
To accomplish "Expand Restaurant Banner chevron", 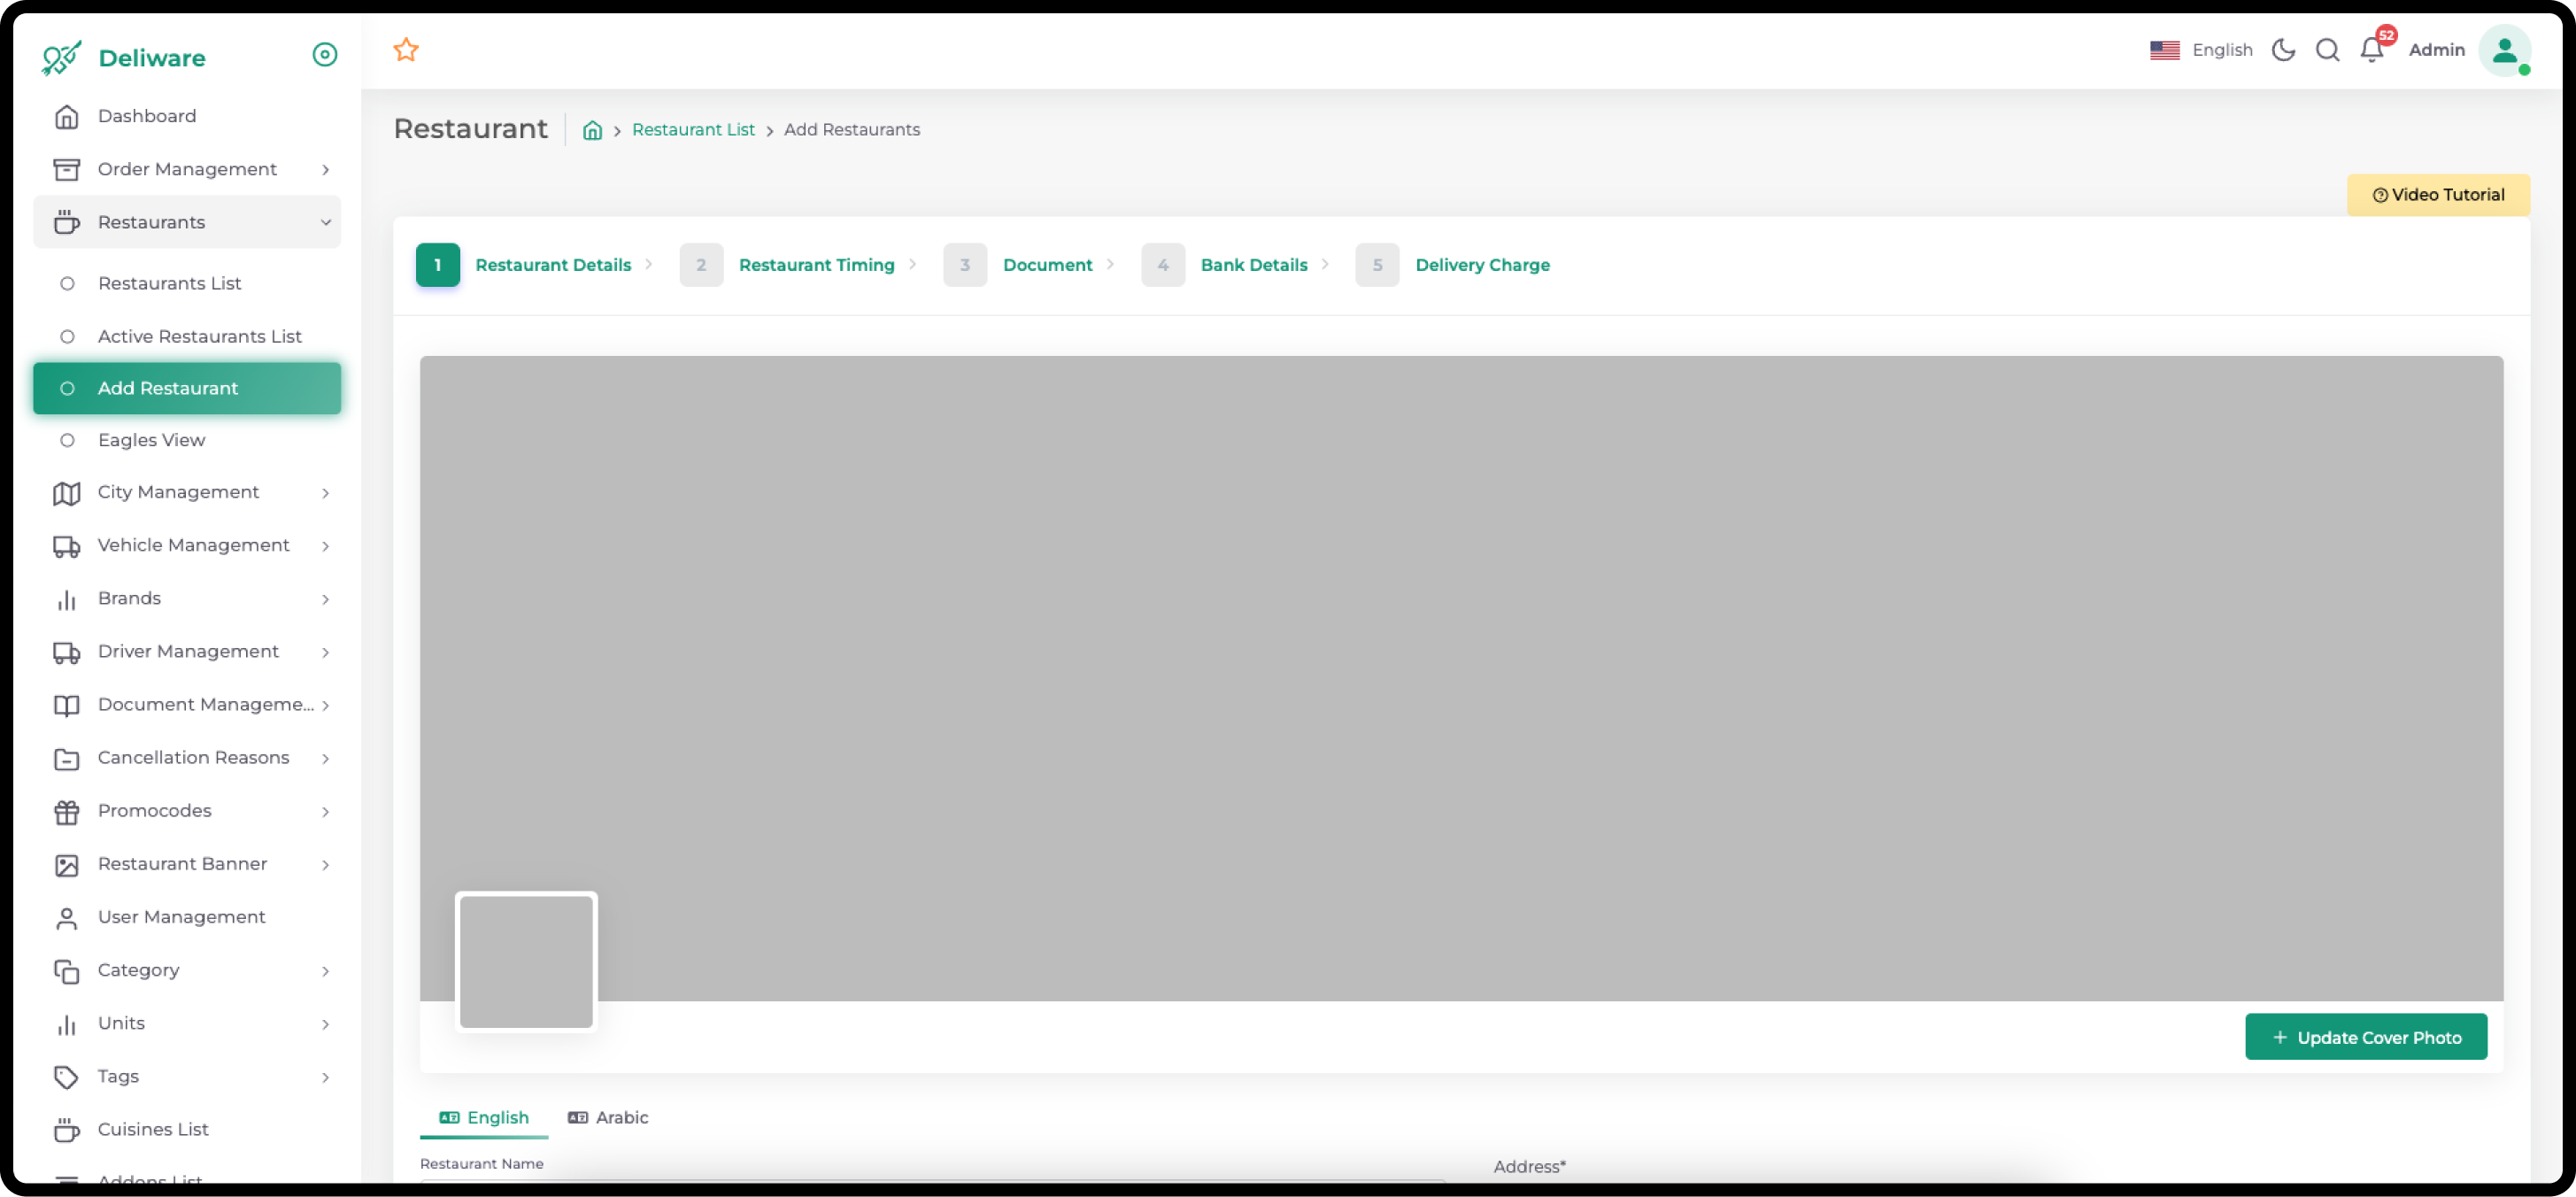I will (x=325, y=864).
